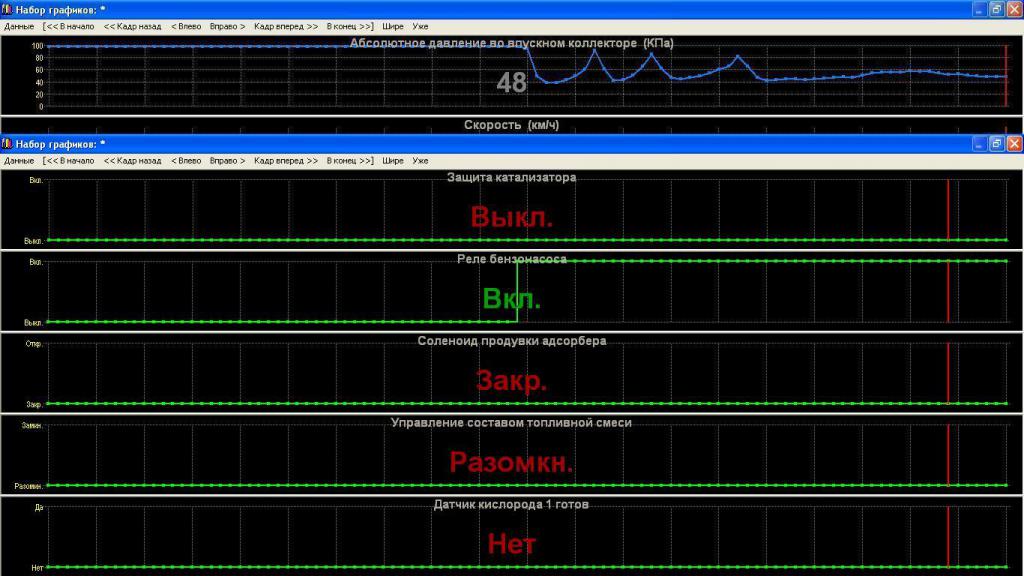Select Шире in the upper window menu
This screenshot has width=1024, height=576.
tap(393, 25)
